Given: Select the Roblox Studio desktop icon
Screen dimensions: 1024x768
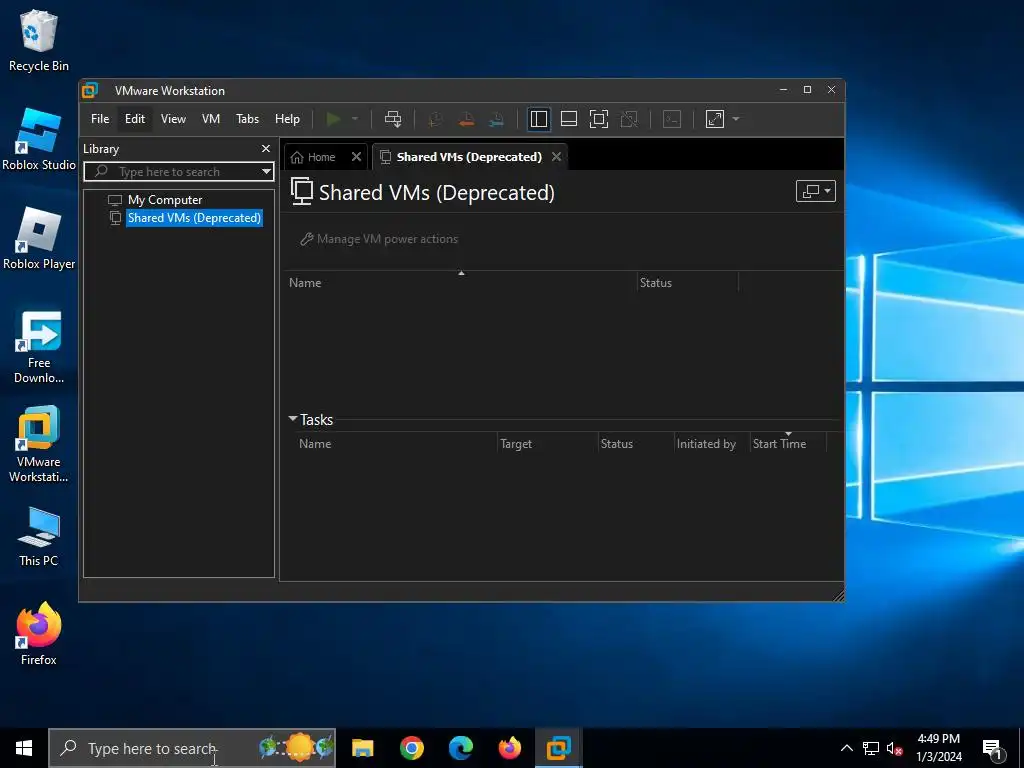Looking at the screenshot, I should click(x=39, y=140).
